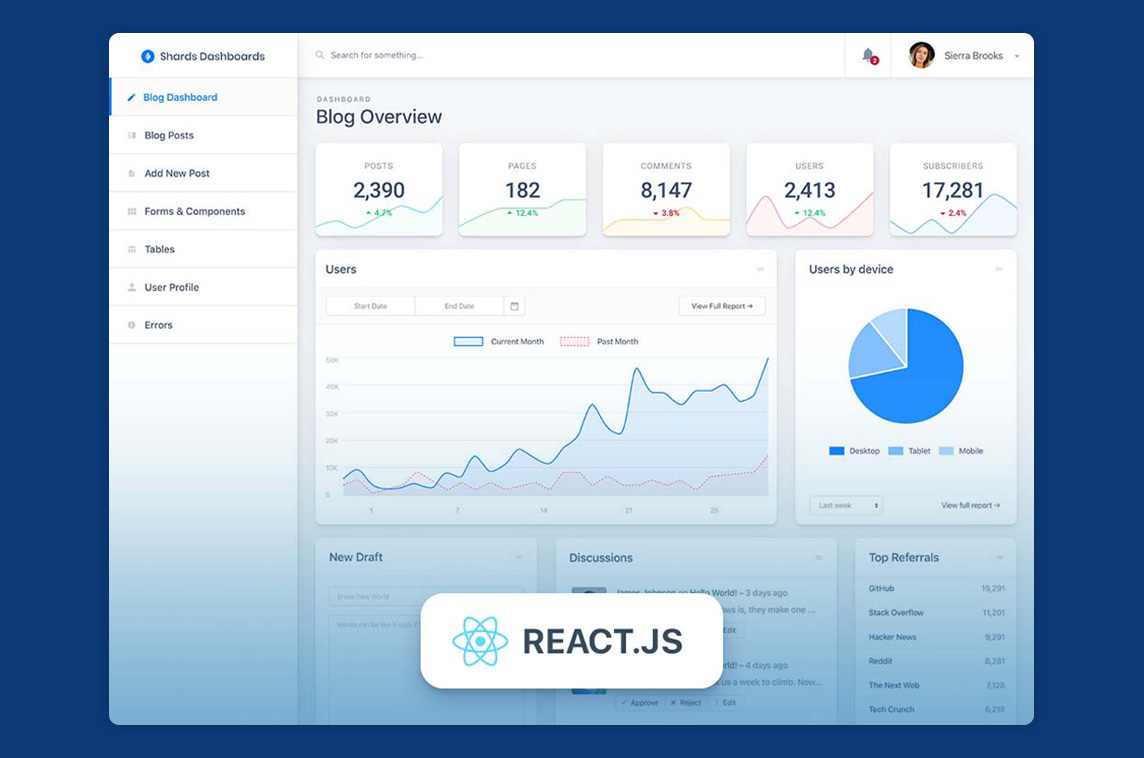
Task: Click the grid icon beside Forms & Components
Action: point(131,212)
